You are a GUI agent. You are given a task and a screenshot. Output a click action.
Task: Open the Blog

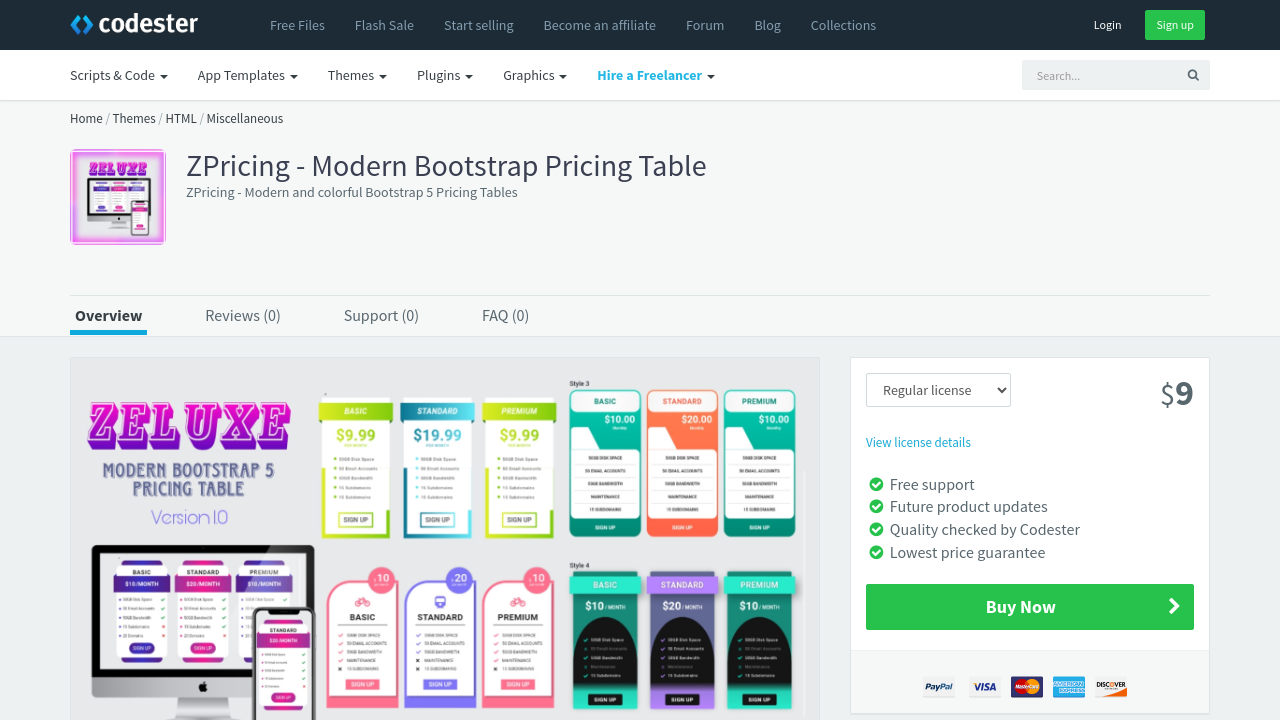point(768,25)
